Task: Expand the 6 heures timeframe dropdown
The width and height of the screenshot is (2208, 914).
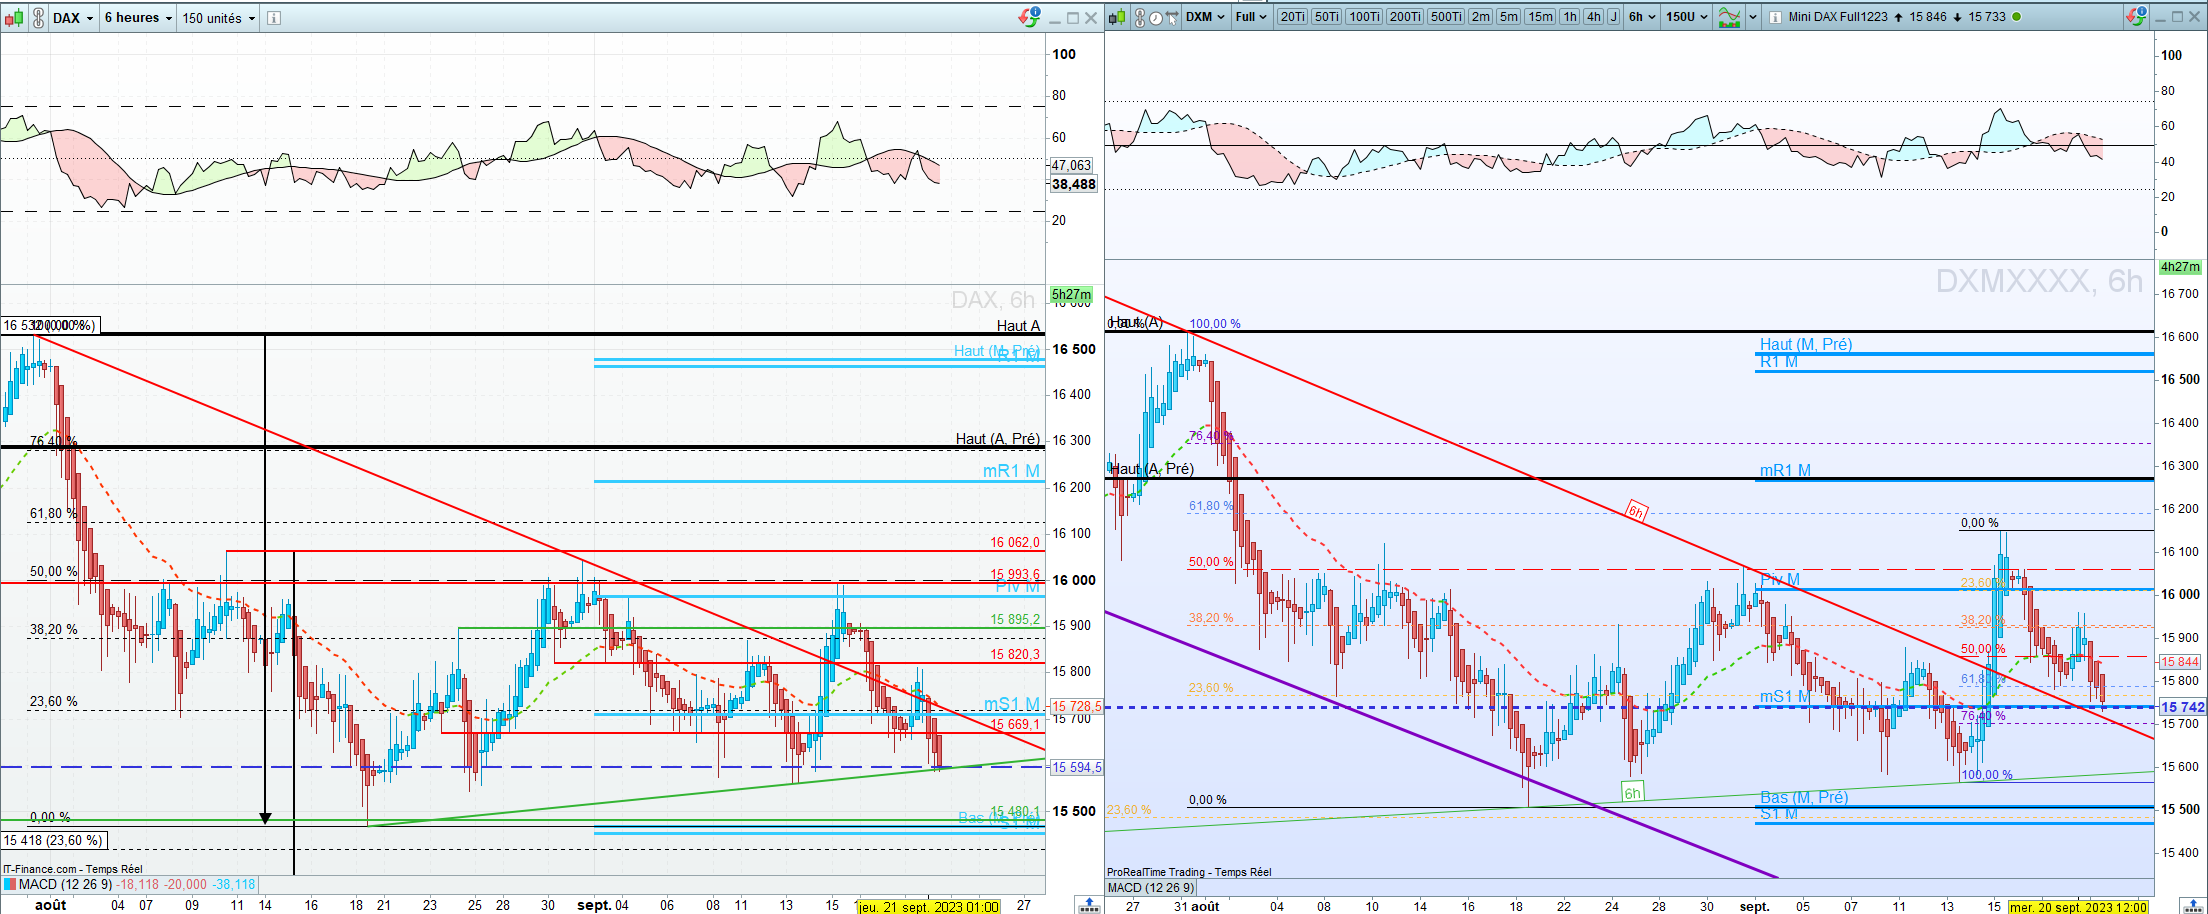Action: [x=138, y=18]
